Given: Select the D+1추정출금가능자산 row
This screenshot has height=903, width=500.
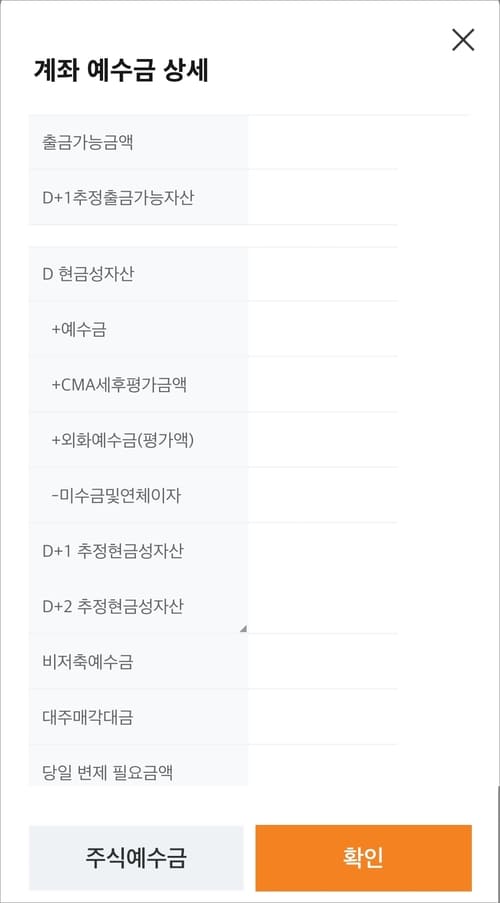Looking at the screenshot, I should (x=213, y=198).
